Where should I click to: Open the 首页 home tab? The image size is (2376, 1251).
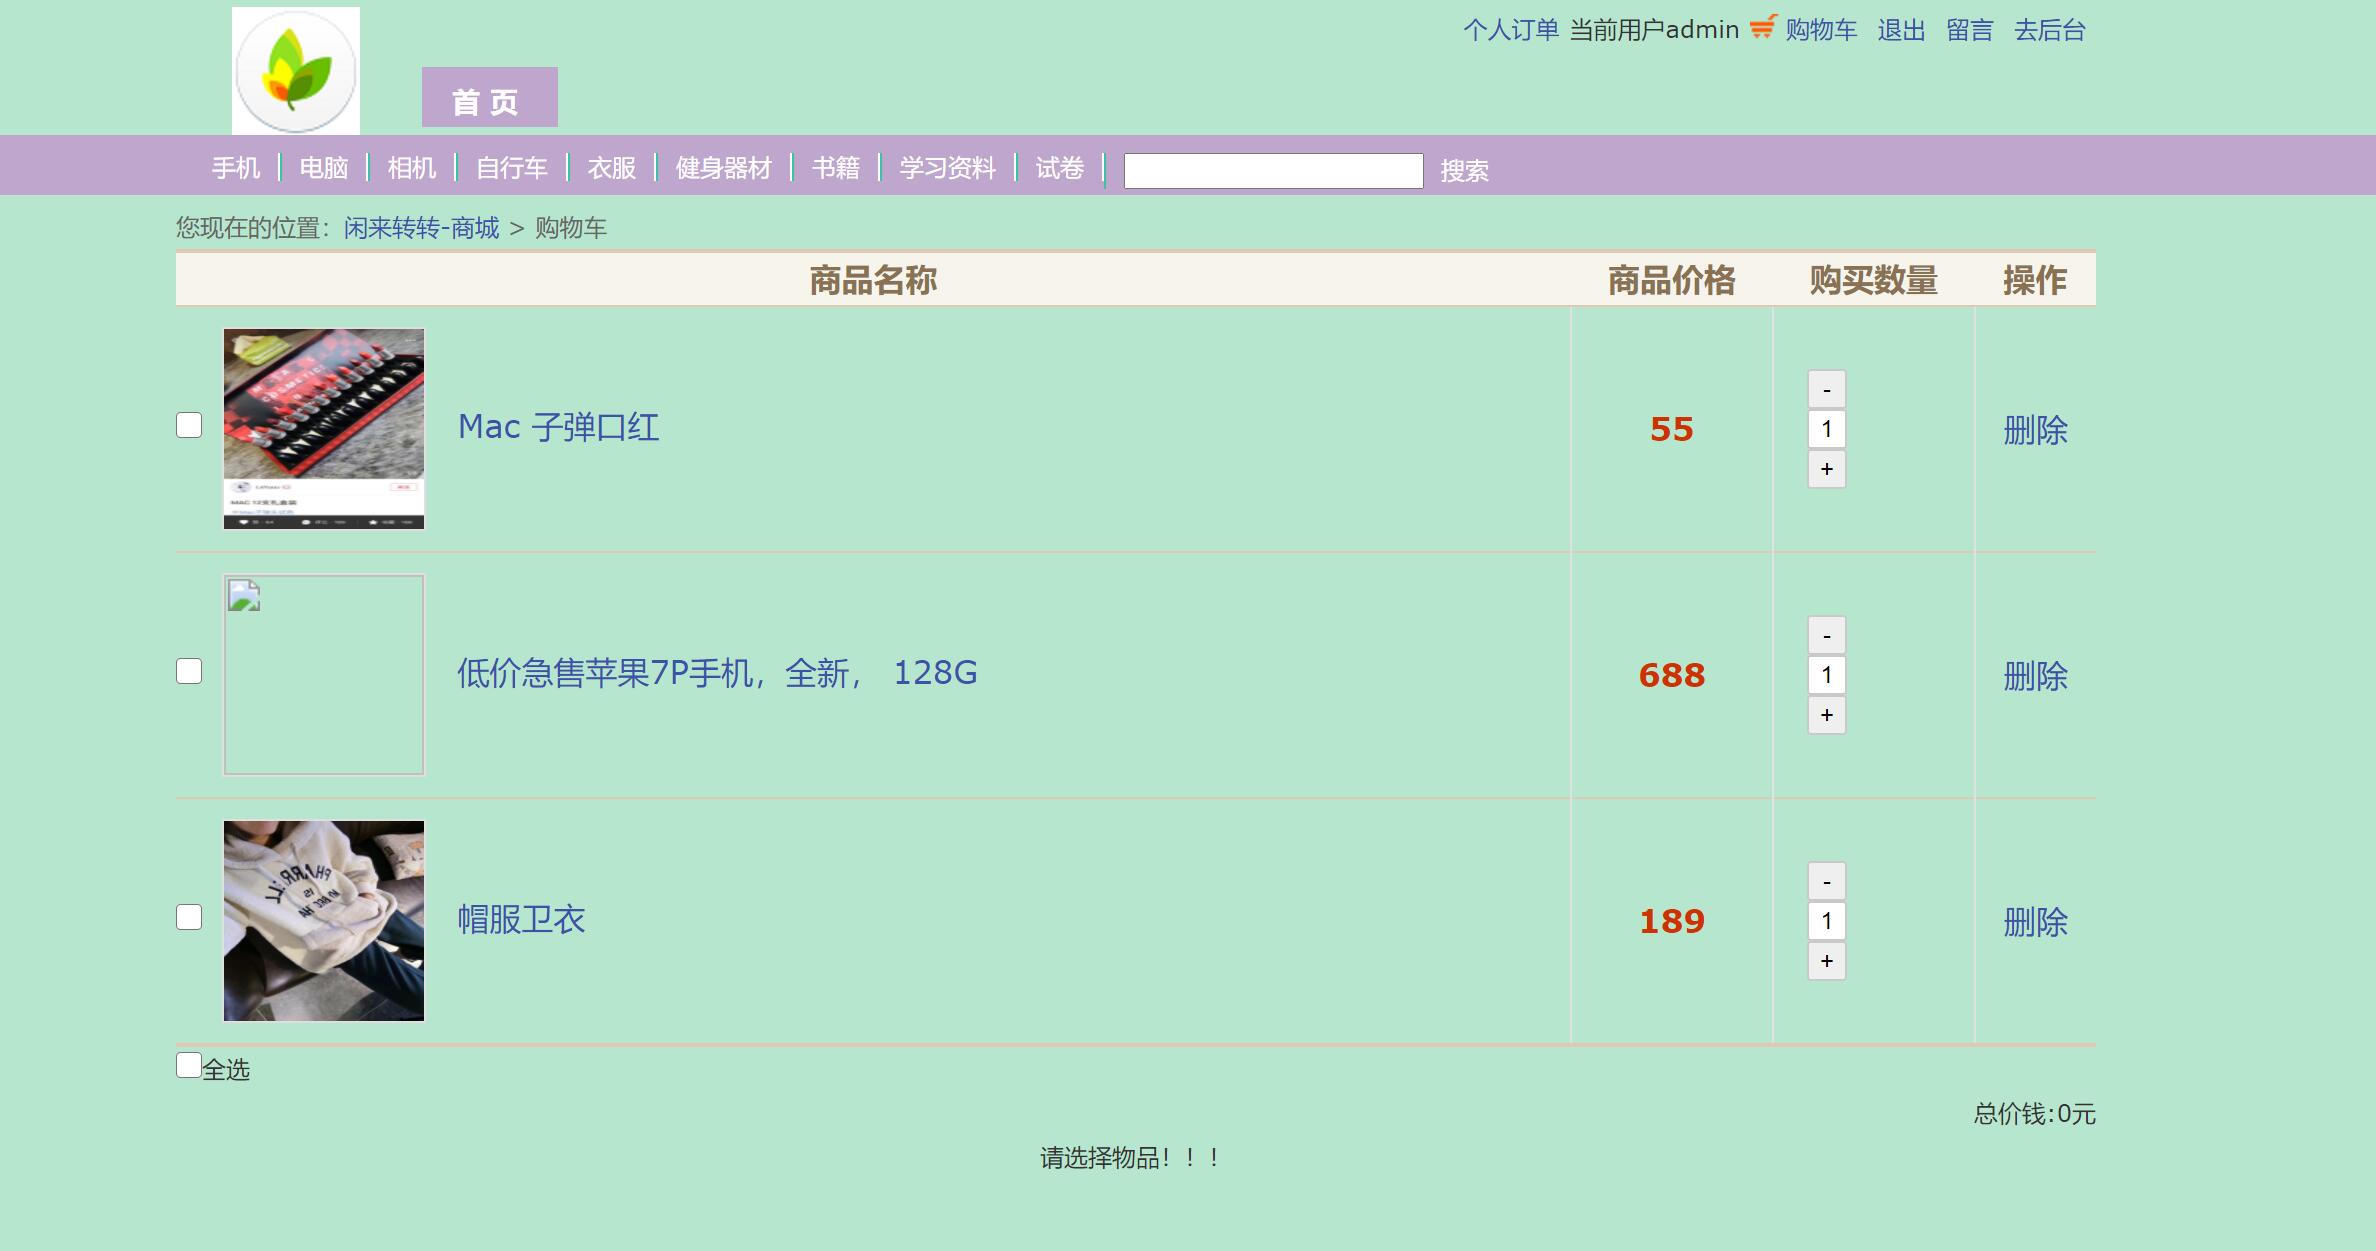point(489,99)
